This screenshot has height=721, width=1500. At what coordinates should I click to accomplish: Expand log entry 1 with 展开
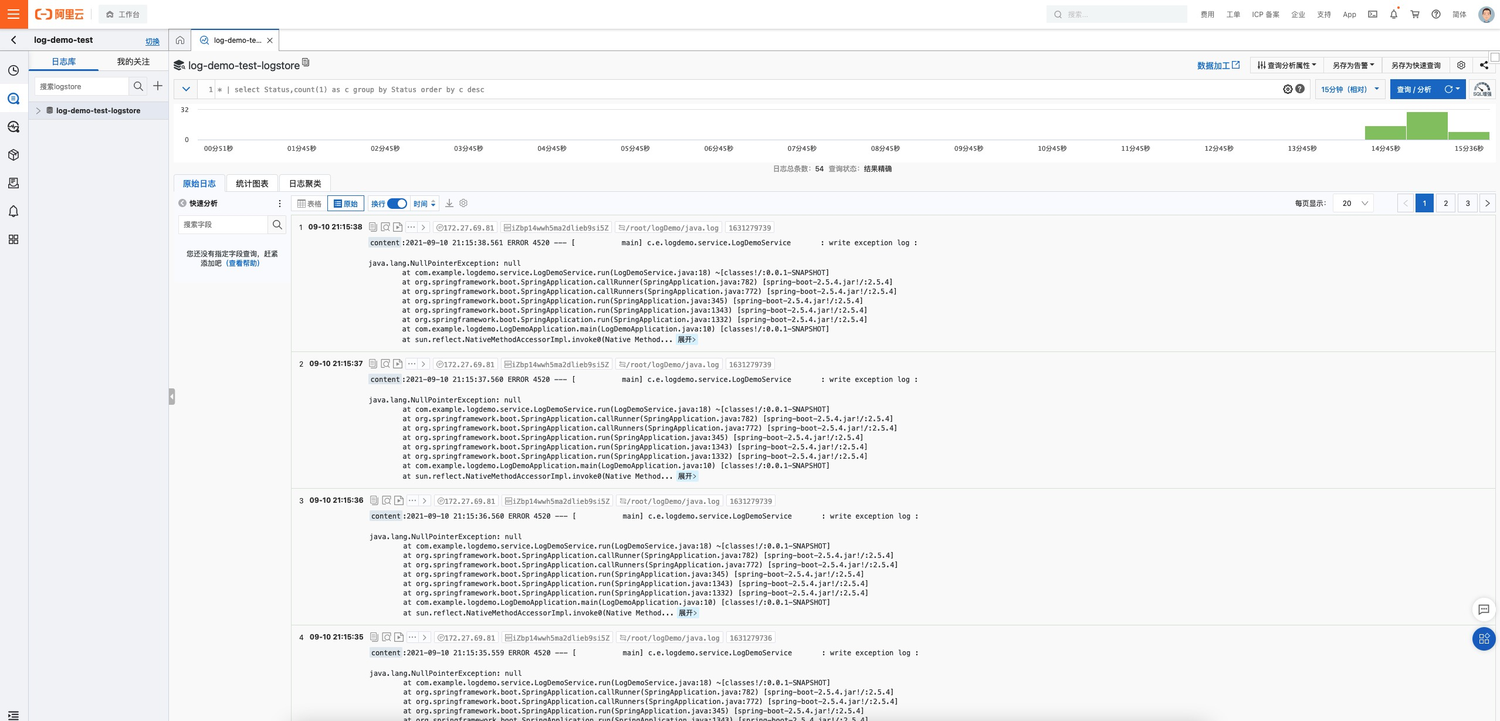pos(686,339)
